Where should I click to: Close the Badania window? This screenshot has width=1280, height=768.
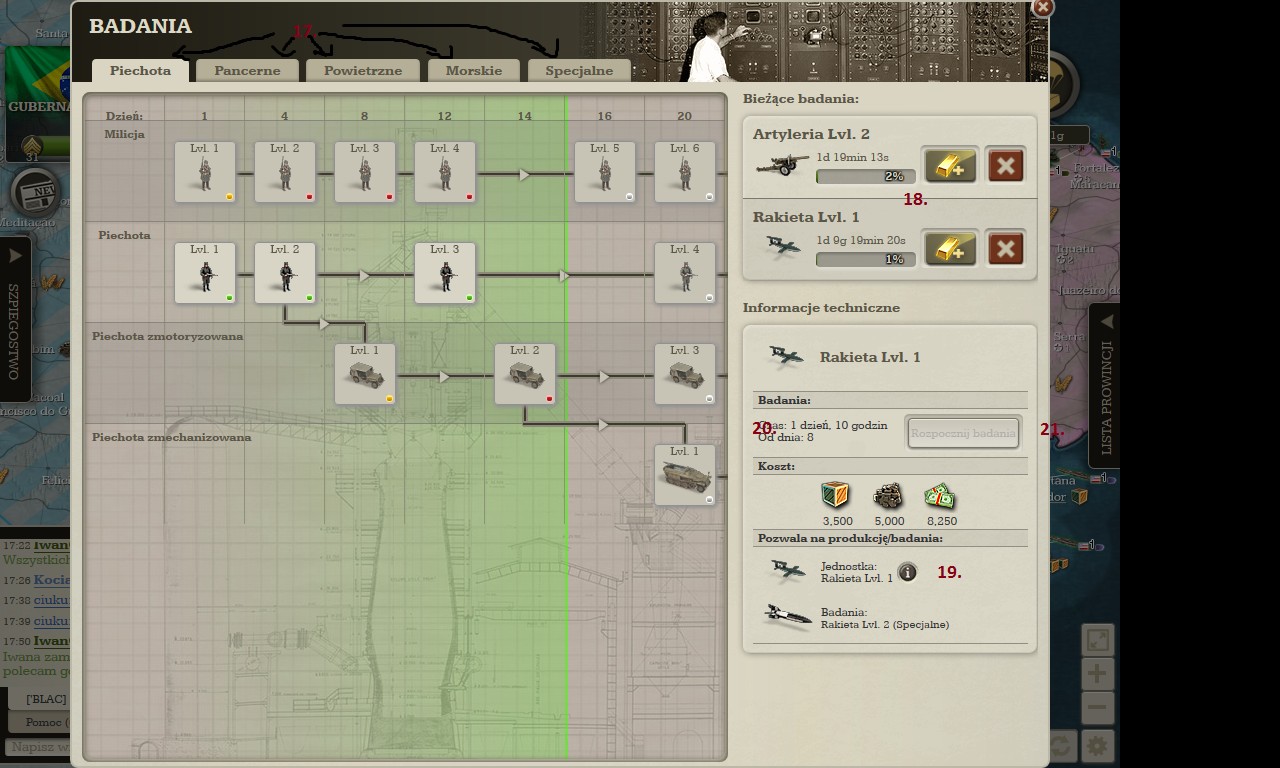pos(1043,7)
